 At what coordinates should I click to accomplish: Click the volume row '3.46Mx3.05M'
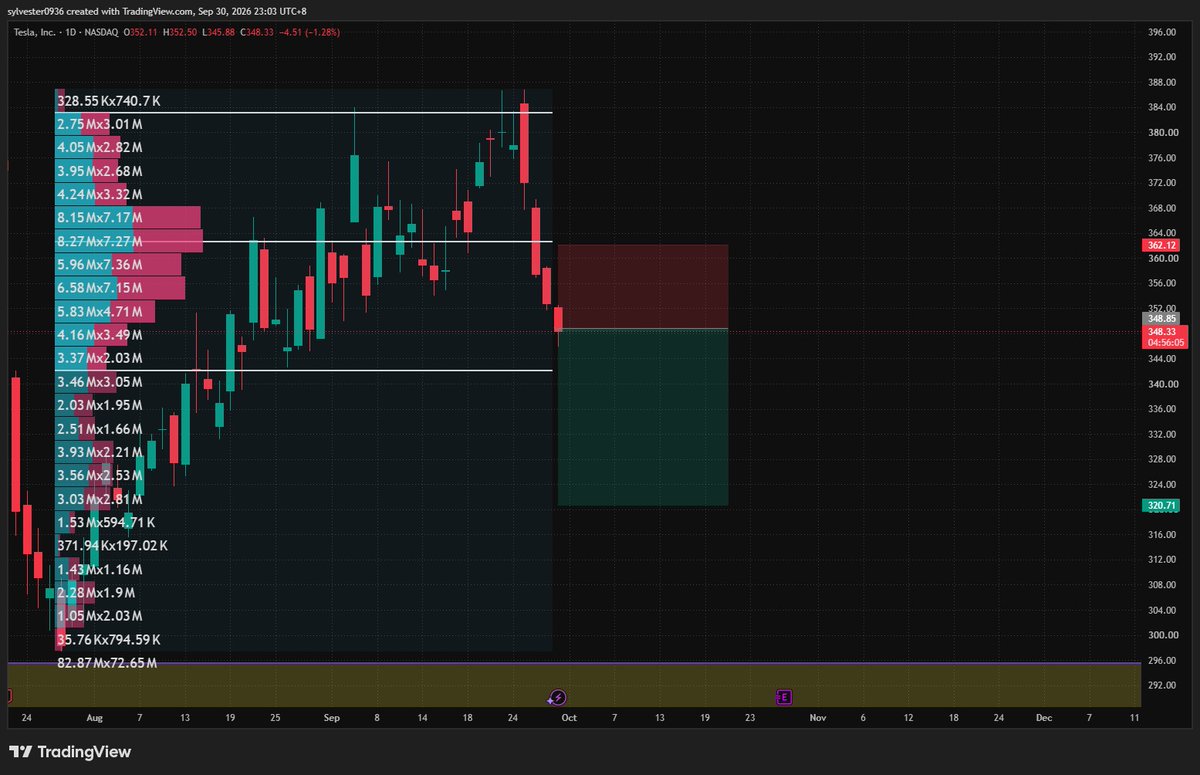(x=100, y=382)
